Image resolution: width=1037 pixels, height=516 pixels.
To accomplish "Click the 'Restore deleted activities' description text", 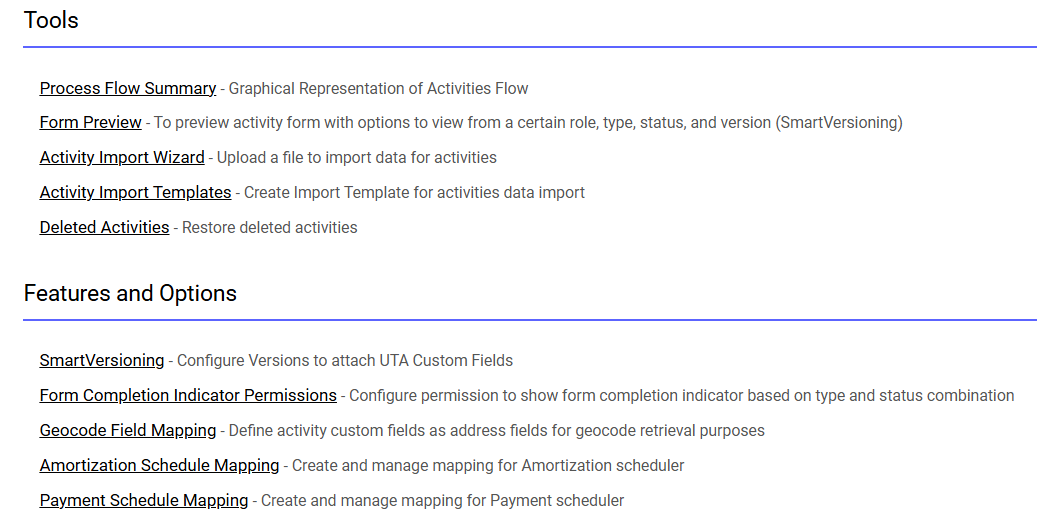I will click(x=269, y=228).
